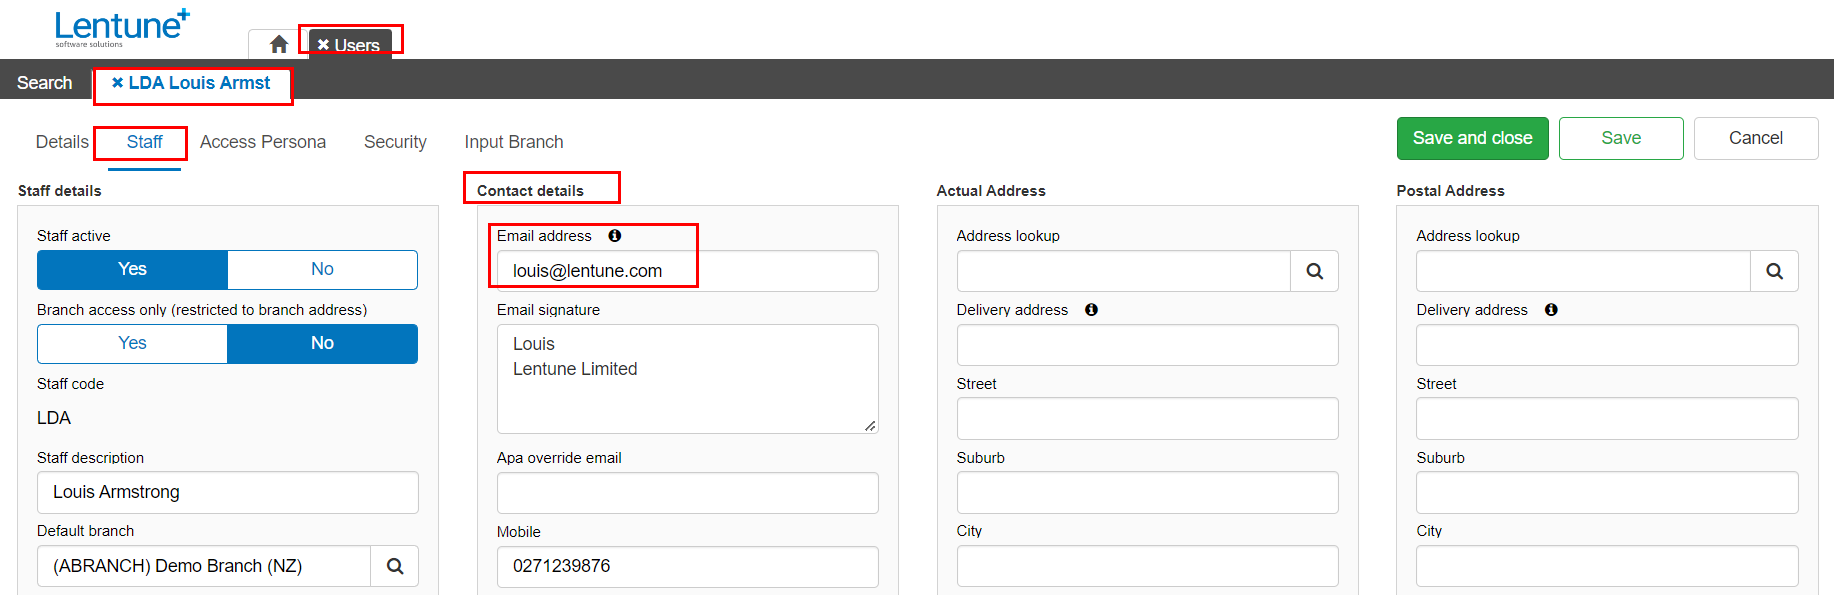Close the LDA Louis Armst tab via X
The width and height of the screenshot is (1834, 595).
pos(117,83)
